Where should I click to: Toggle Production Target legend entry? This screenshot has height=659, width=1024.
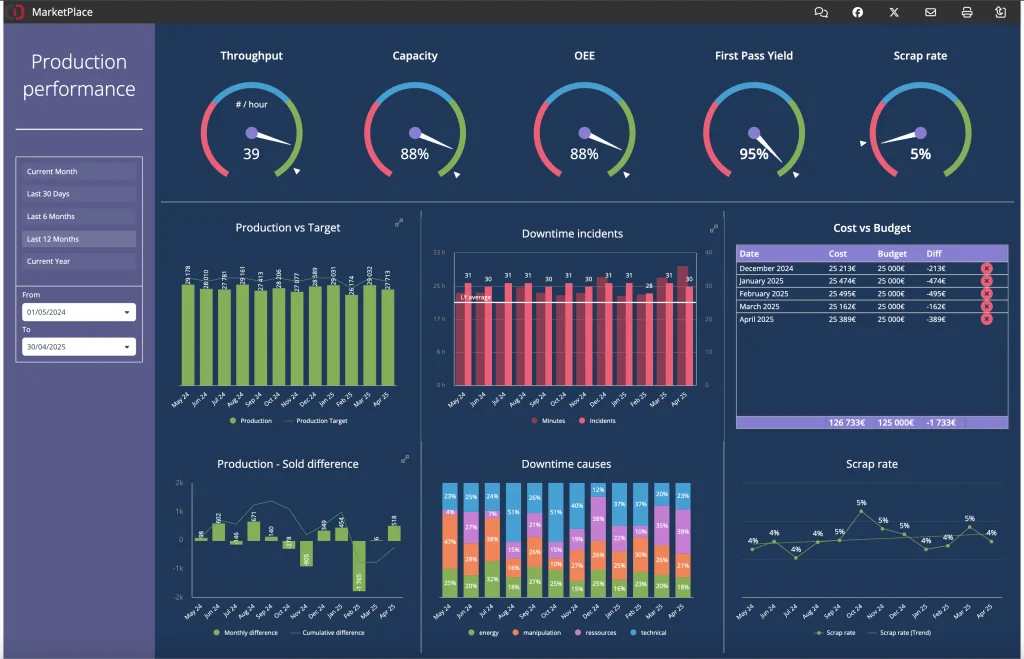click(316, 421)
